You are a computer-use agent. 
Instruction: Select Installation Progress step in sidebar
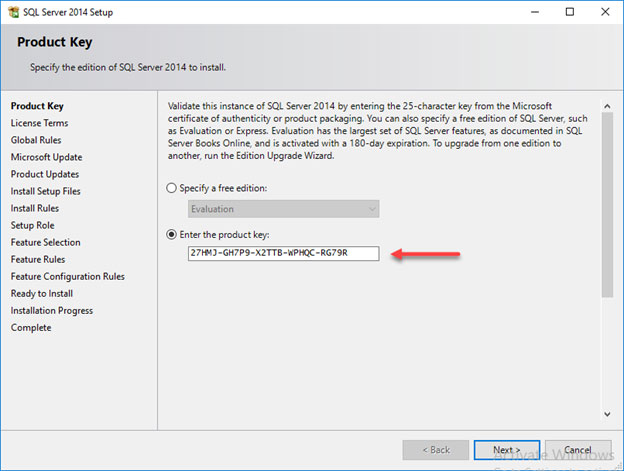coord(52,311)
